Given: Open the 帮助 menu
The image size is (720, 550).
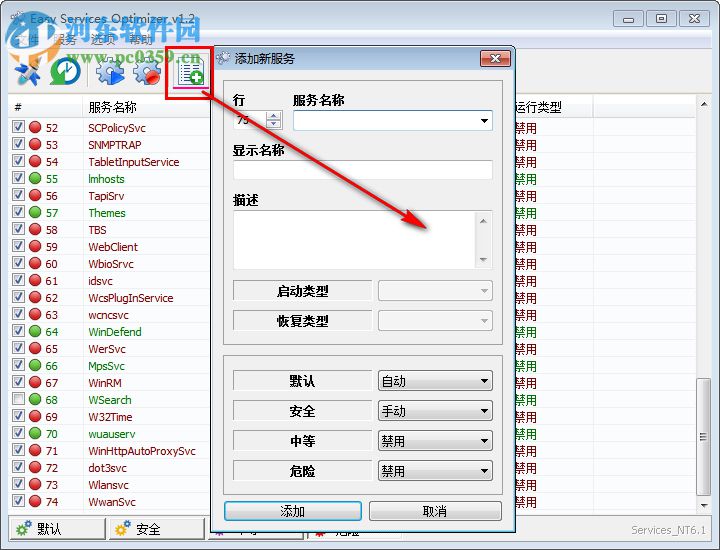Looking at the screenshot, I should pyautogui.click(x=140, y=39).
